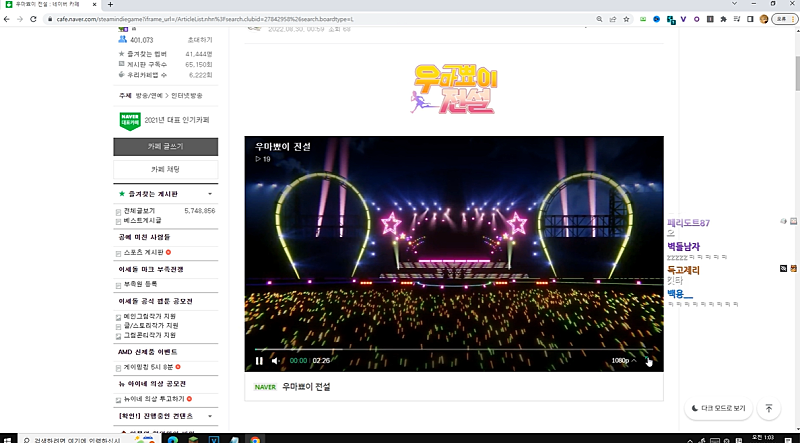Open the tab search chevron
The width and height of the screenshot is (800, 443).
(x=734, y=4)
